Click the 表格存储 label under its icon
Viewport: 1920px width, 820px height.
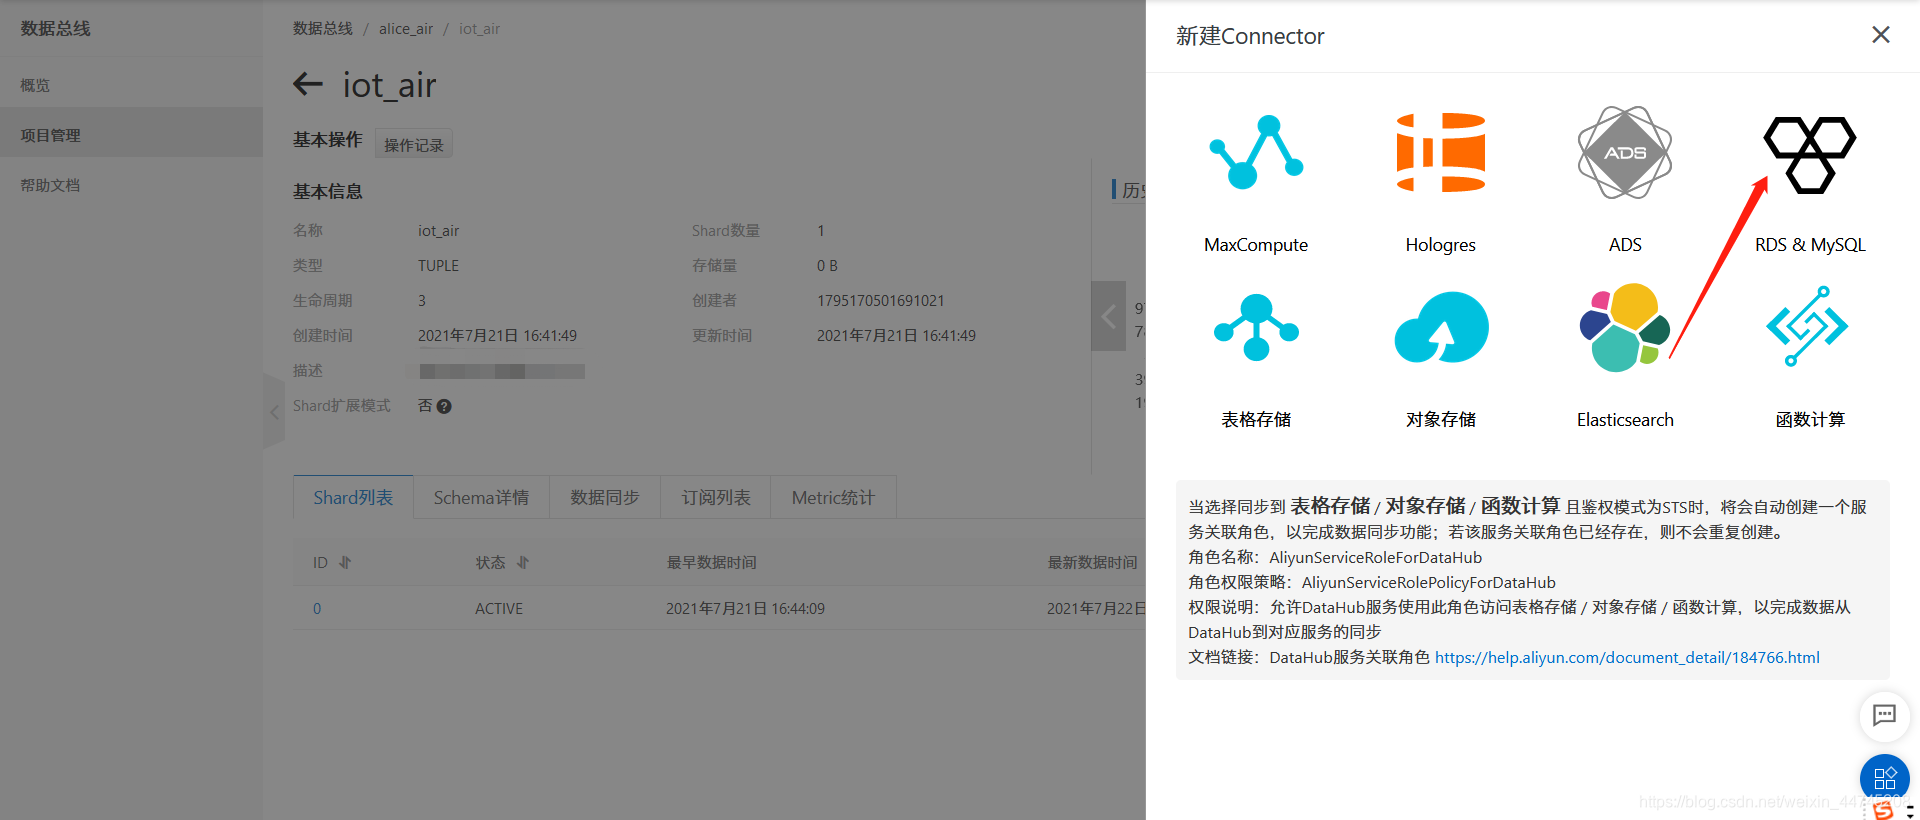1256,420
